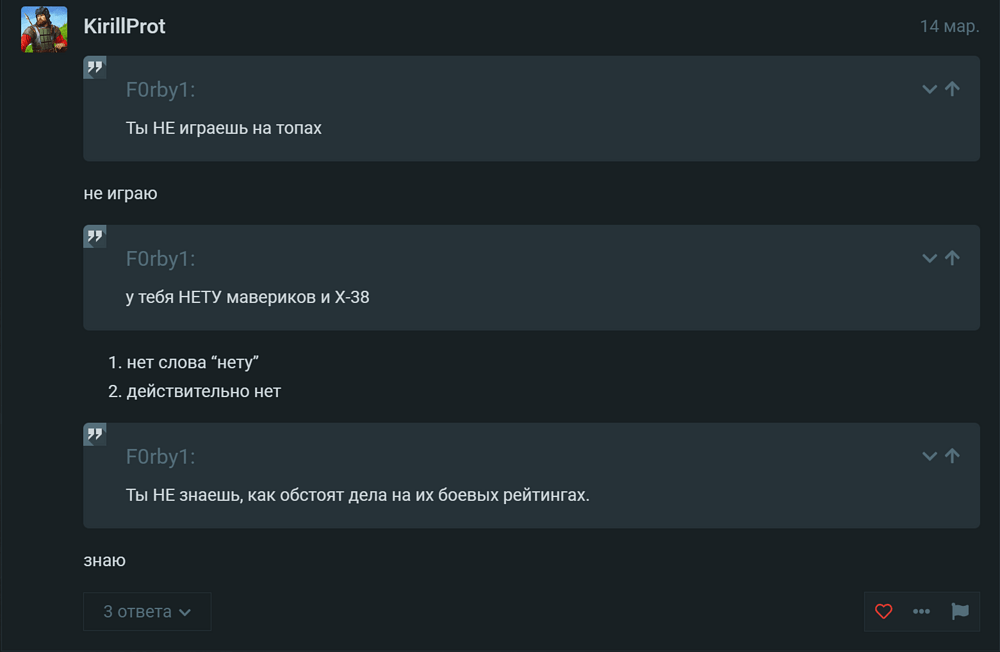
Task: Open KirillProt's avatar picture
Action: [44, 29]
